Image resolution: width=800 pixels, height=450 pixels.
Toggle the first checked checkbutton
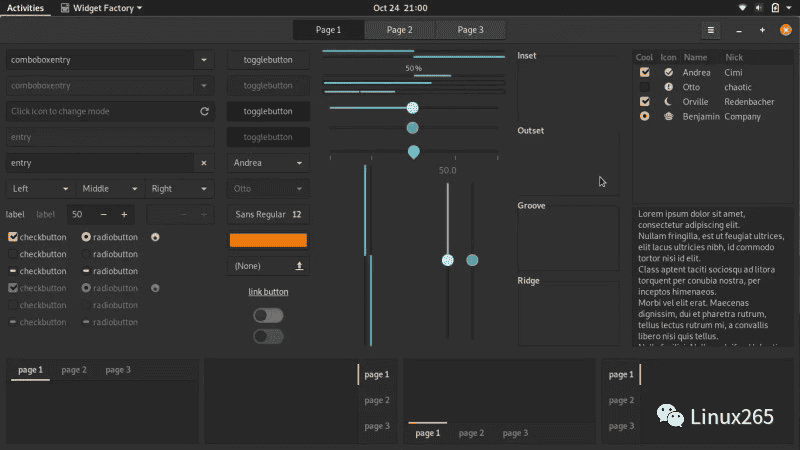[13, 237]
